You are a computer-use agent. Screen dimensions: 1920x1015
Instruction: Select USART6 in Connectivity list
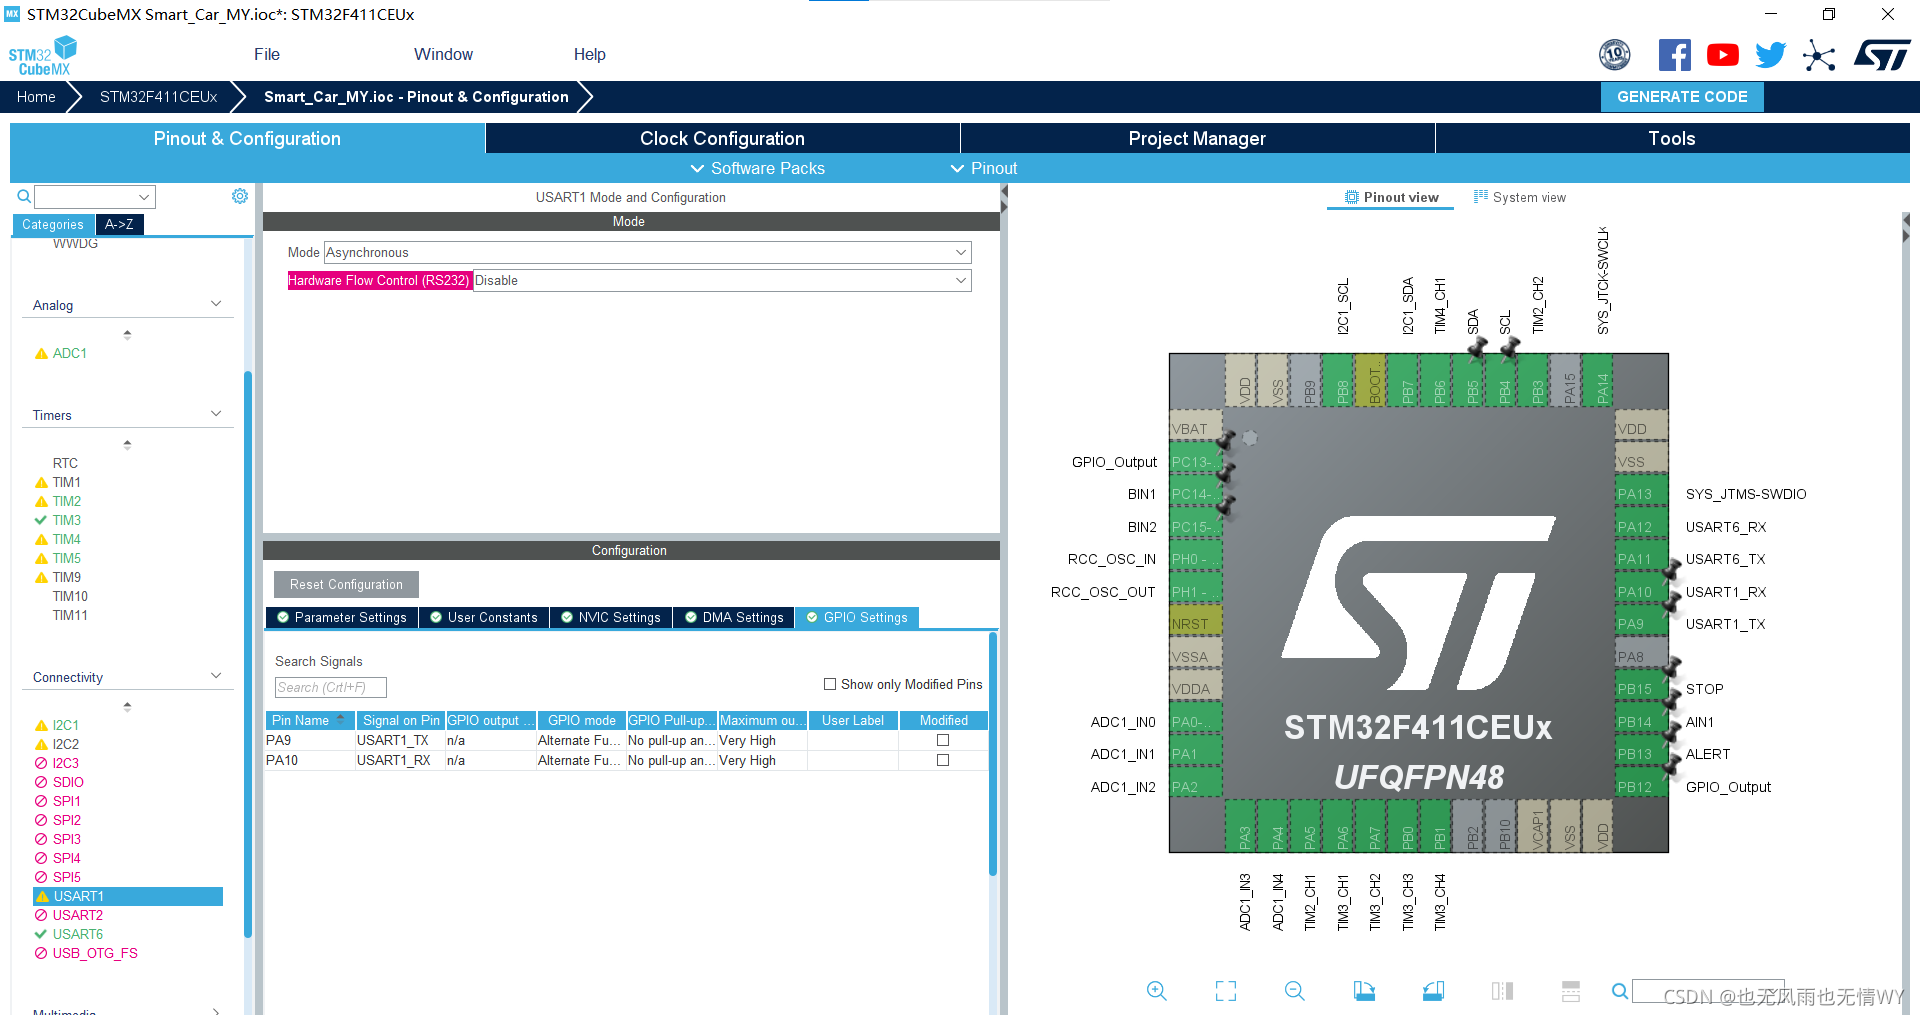click(x=78, y=934)
